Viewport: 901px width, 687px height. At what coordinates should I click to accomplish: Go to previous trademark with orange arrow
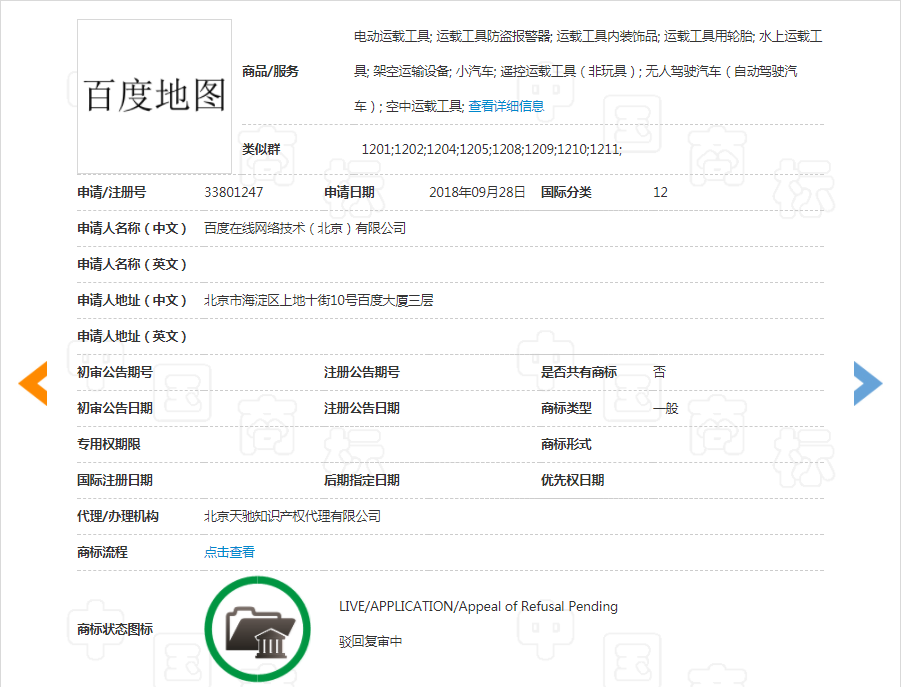click(x=33, y=383)
